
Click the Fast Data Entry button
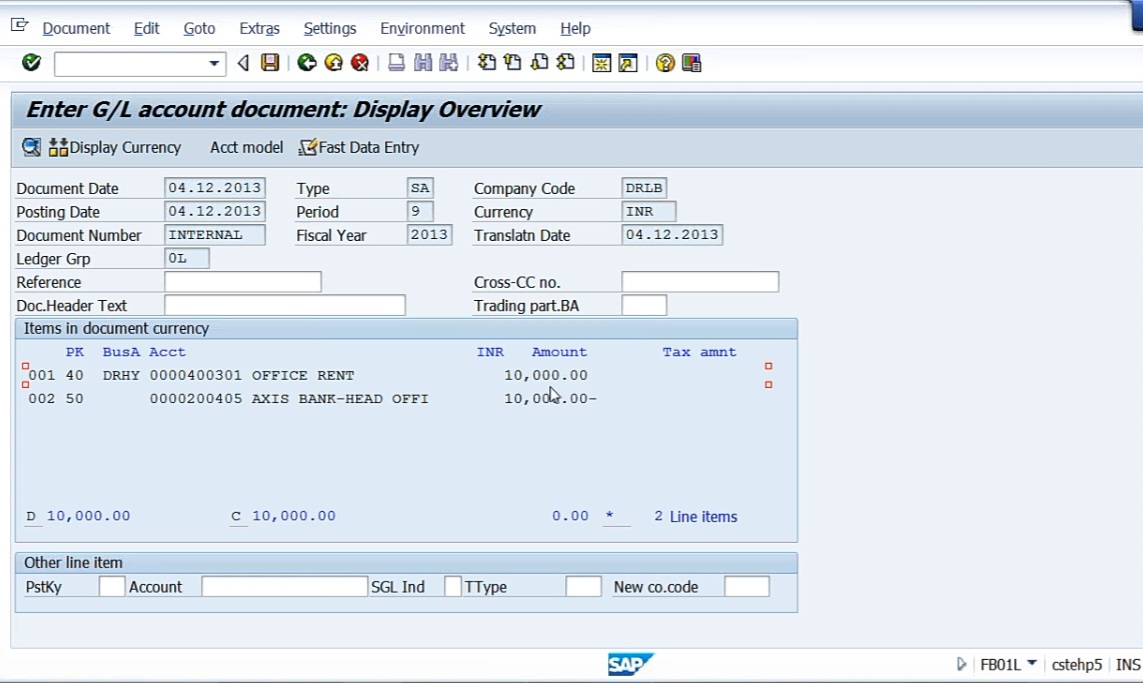[x=359, y=147]
